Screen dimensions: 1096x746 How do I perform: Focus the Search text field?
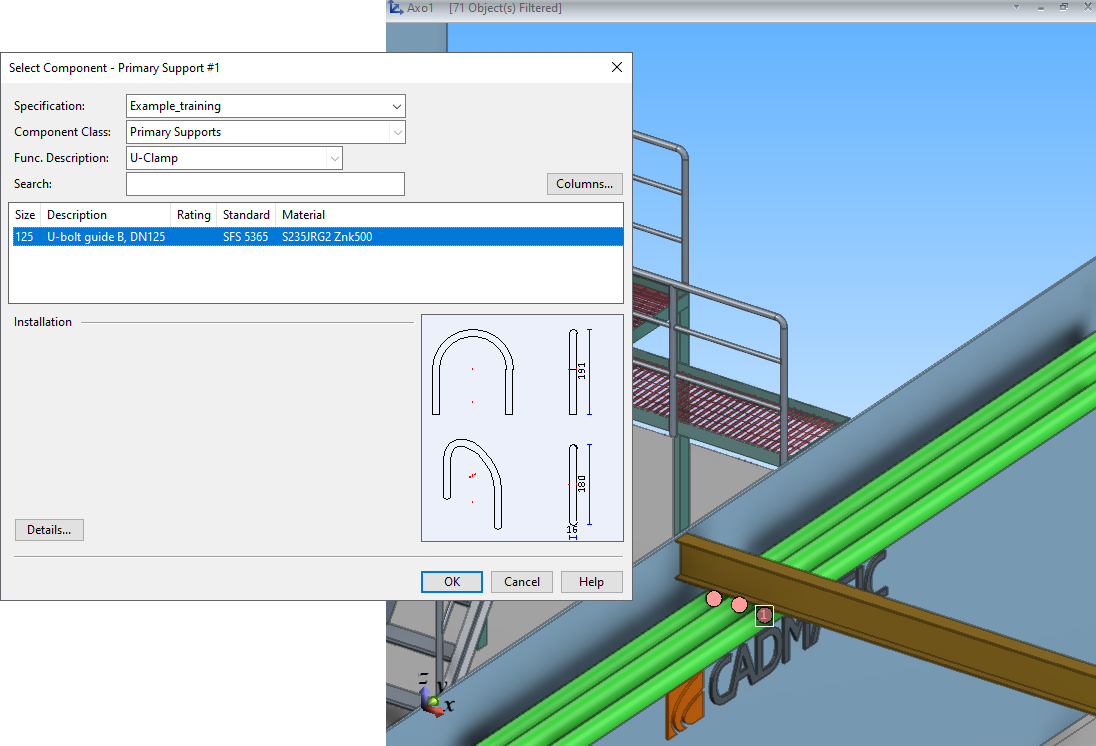pyautogui.click(x=265, y=184)
